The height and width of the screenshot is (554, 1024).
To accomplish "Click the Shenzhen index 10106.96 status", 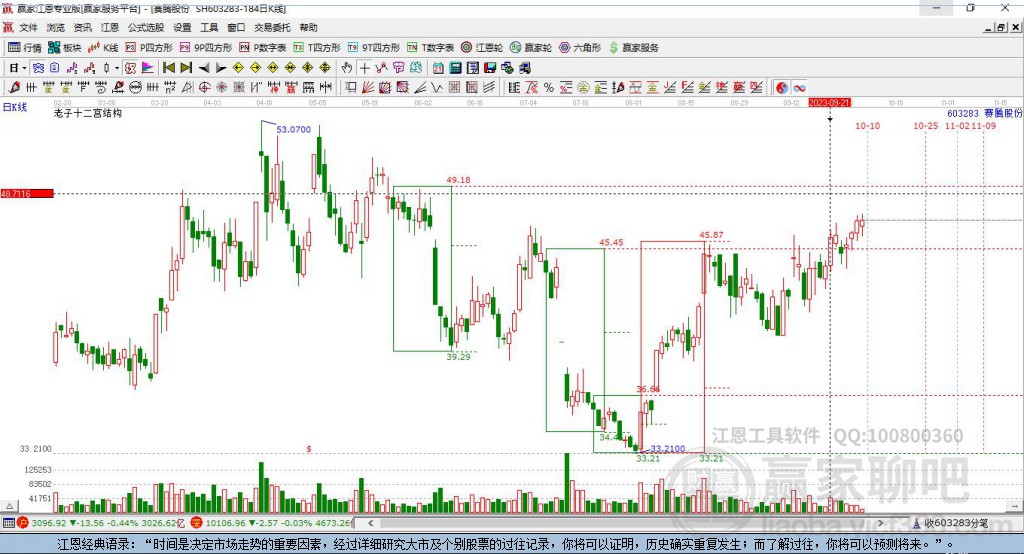I will coord(223,523).
